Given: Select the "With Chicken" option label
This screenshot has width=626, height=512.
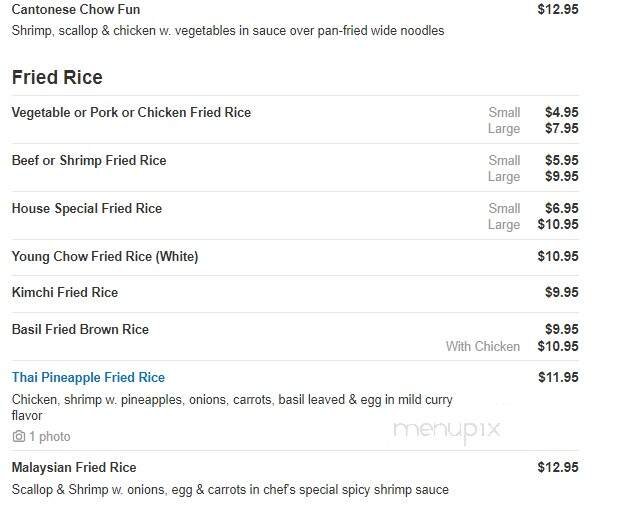Looking at the screenshot, I should pyautogui.click(x=483, y=347).
